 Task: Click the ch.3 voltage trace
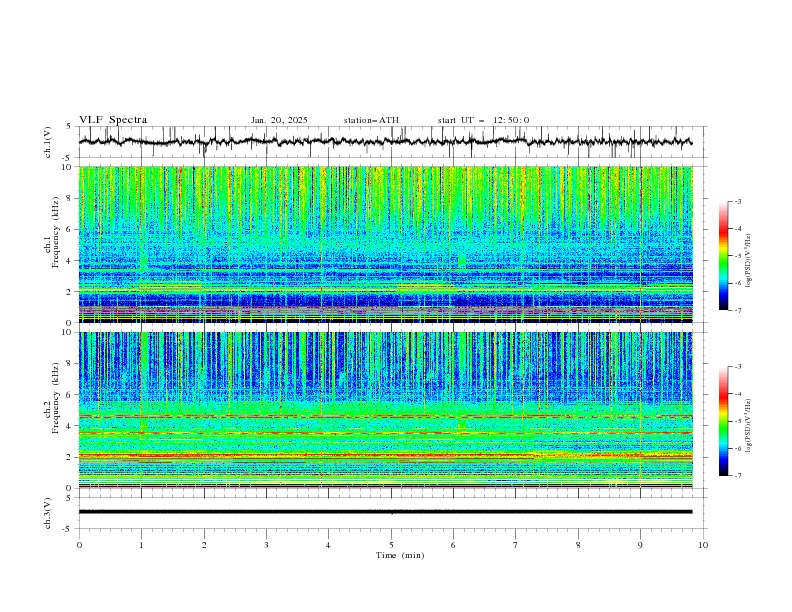coord(385,512)
